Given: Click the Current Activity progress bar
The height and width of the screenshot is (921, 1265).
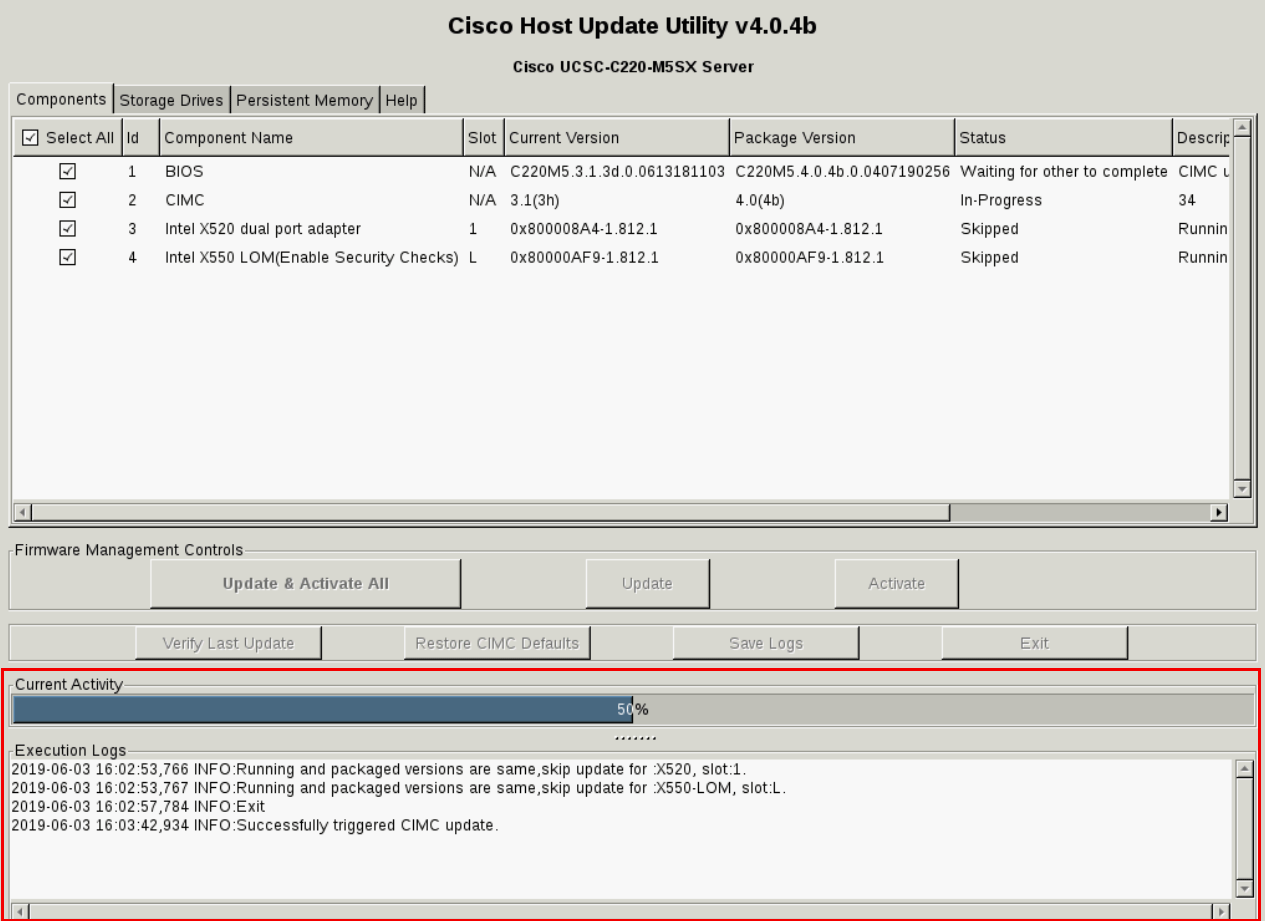Looking at the screenshot, I should tap(633, 710).
